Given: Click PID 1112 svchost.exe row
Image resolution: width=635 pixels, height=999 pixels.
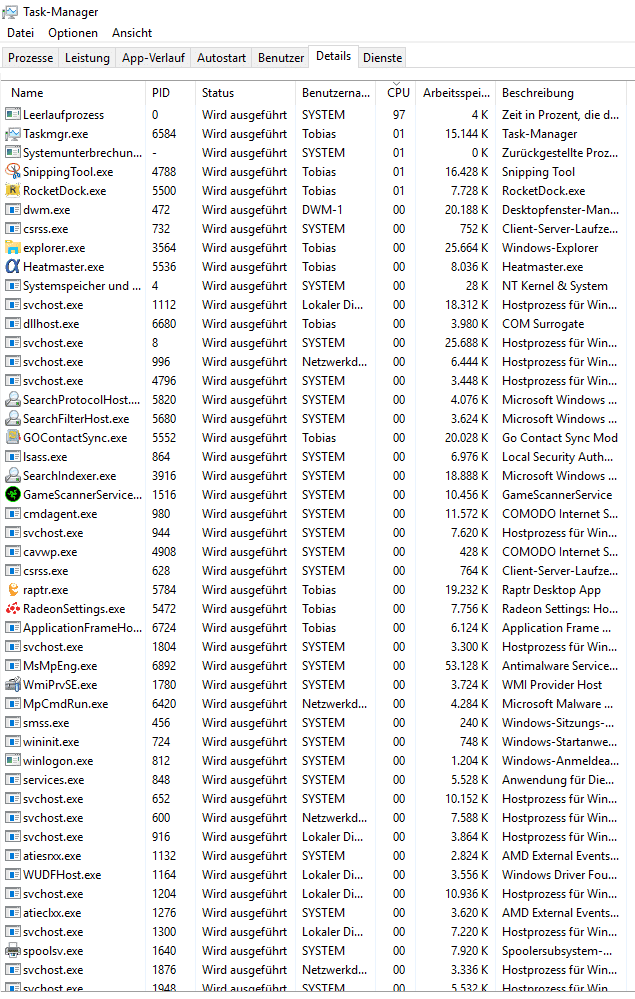Looking at the screenshot, I should coord(315,305).
